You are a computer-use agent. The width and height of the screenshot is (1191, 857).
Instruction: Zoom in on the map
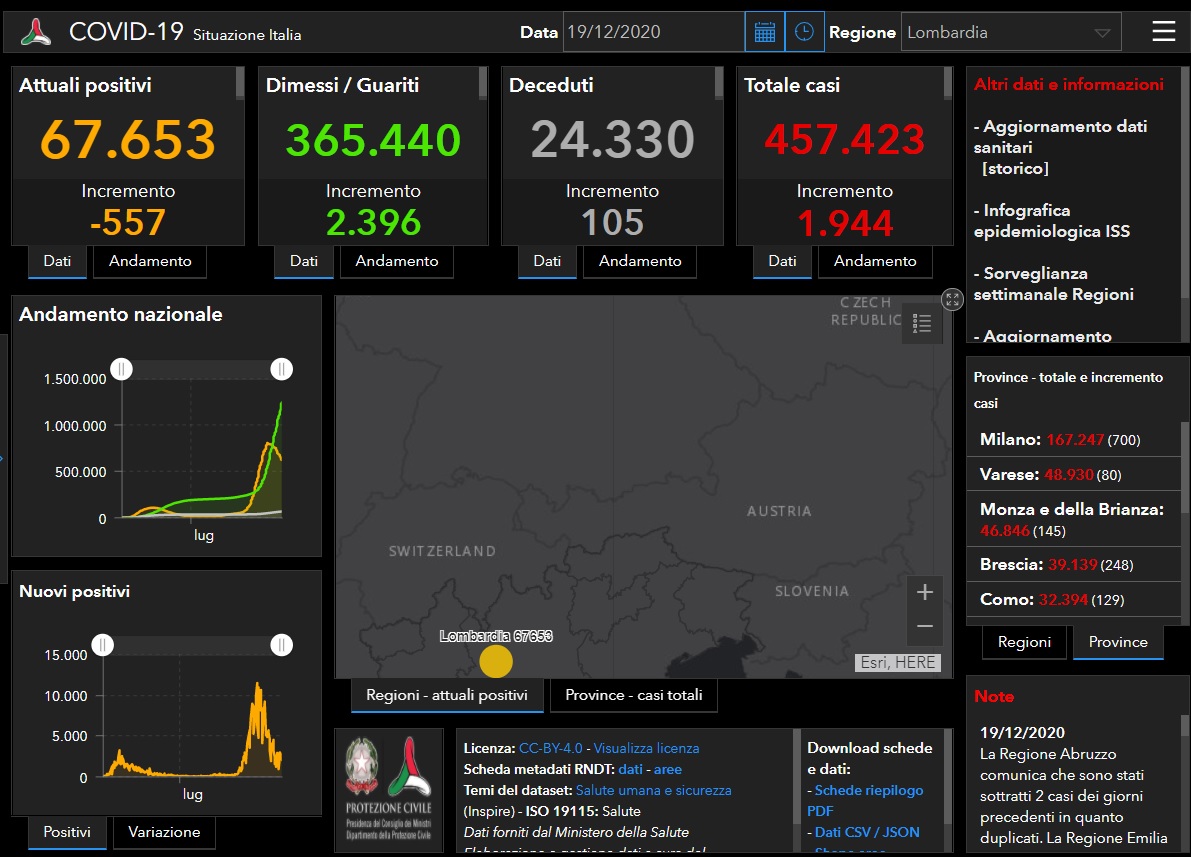[924, 592]
